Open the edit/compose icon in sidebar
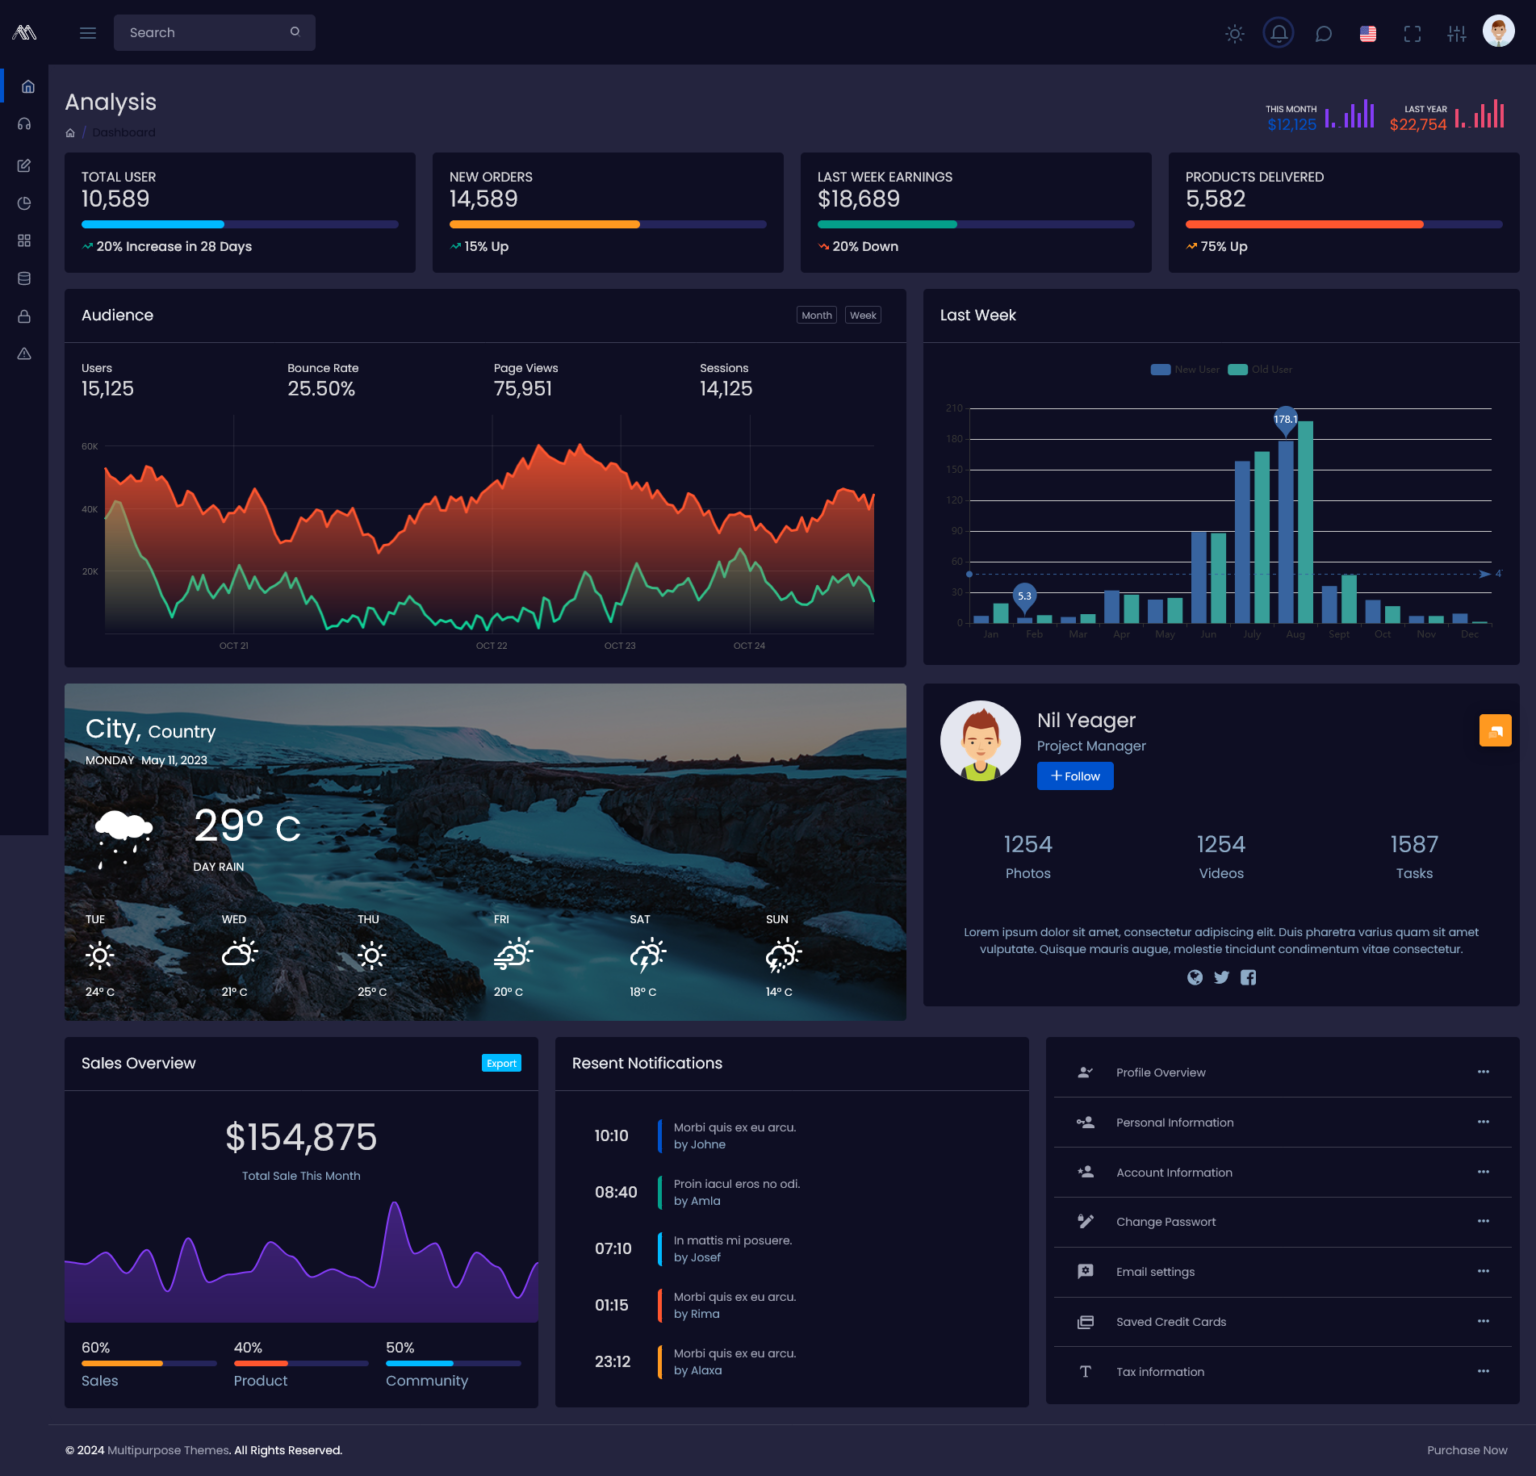Screen dimensions: 1536x1476 [24, 165]
